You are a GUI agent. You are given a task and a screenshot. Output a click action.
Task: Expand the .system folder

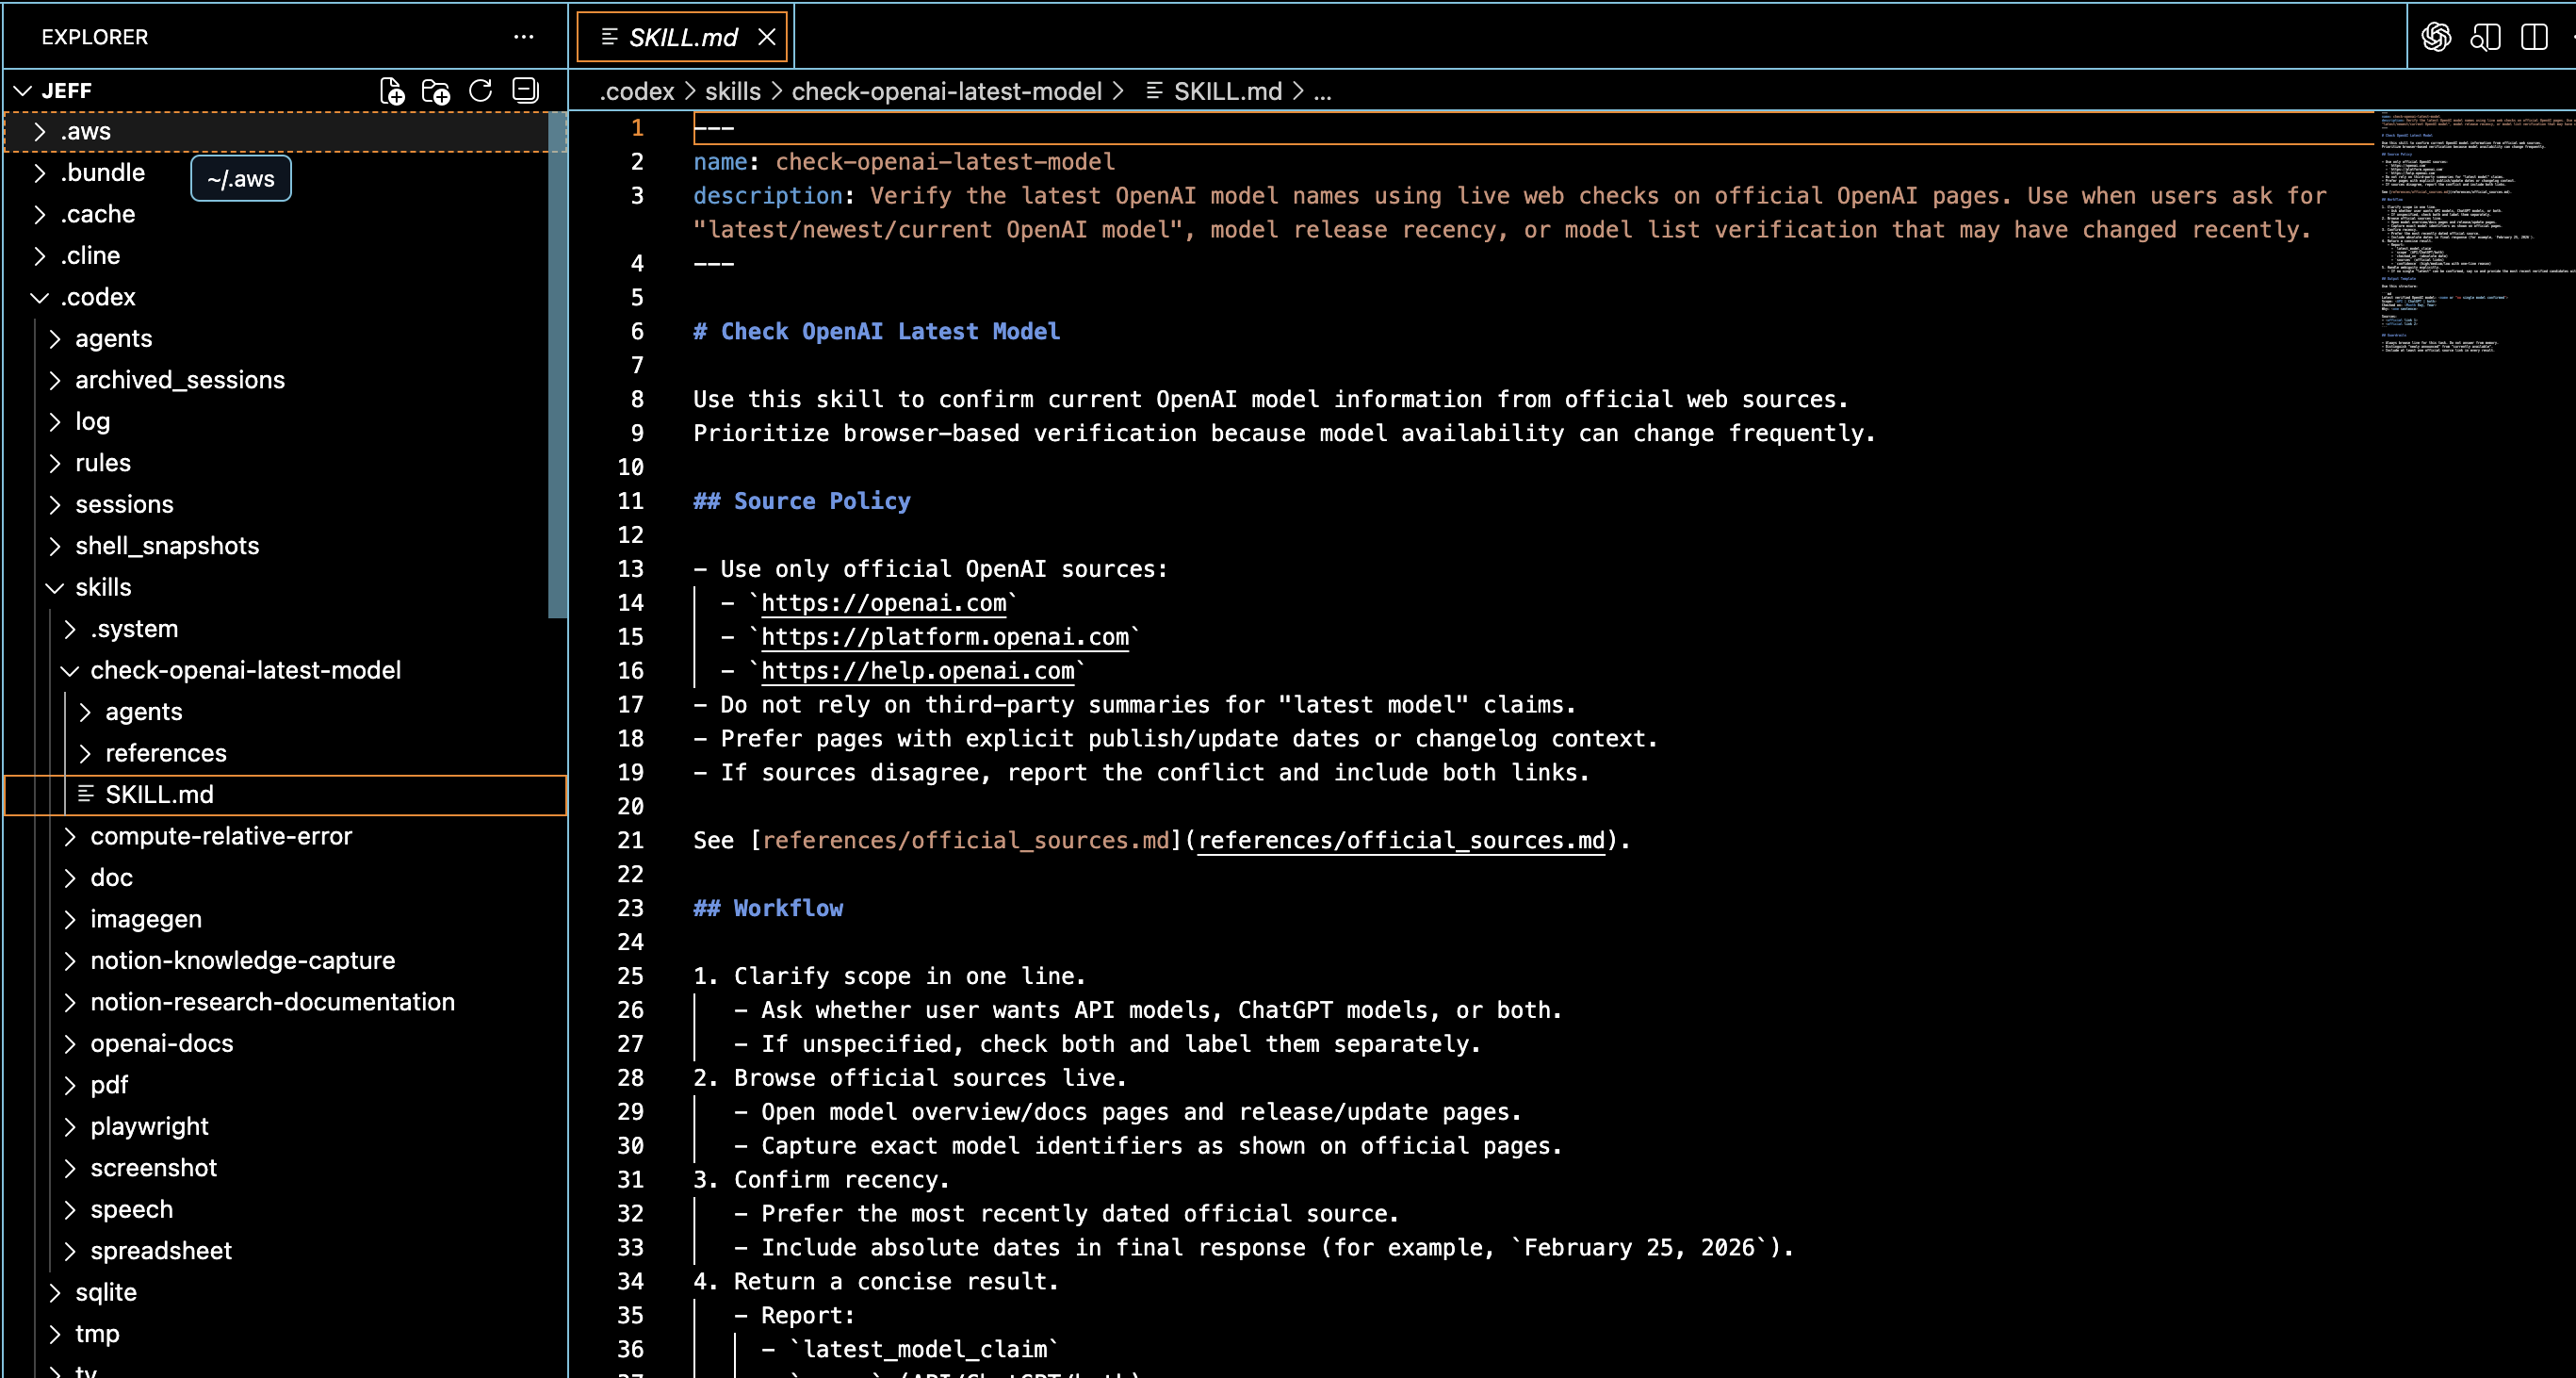pos(286,629)
